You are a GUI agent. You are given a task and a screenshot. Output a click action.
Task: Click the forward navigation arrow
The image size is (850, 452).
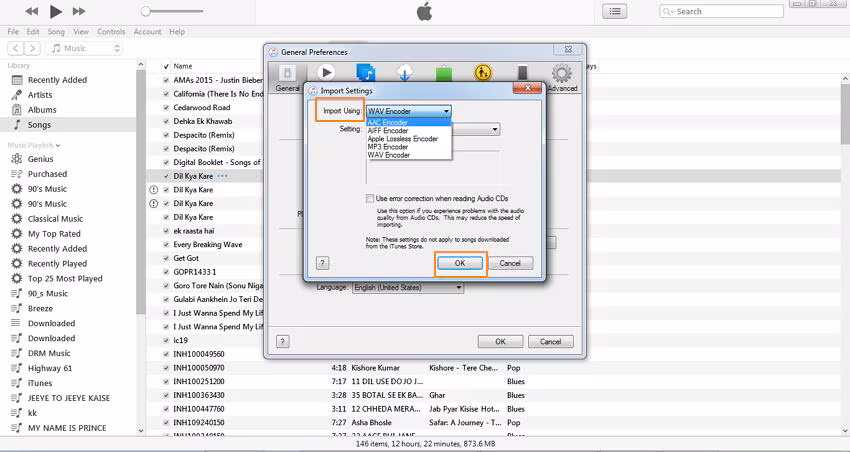(x=33, y=48)
